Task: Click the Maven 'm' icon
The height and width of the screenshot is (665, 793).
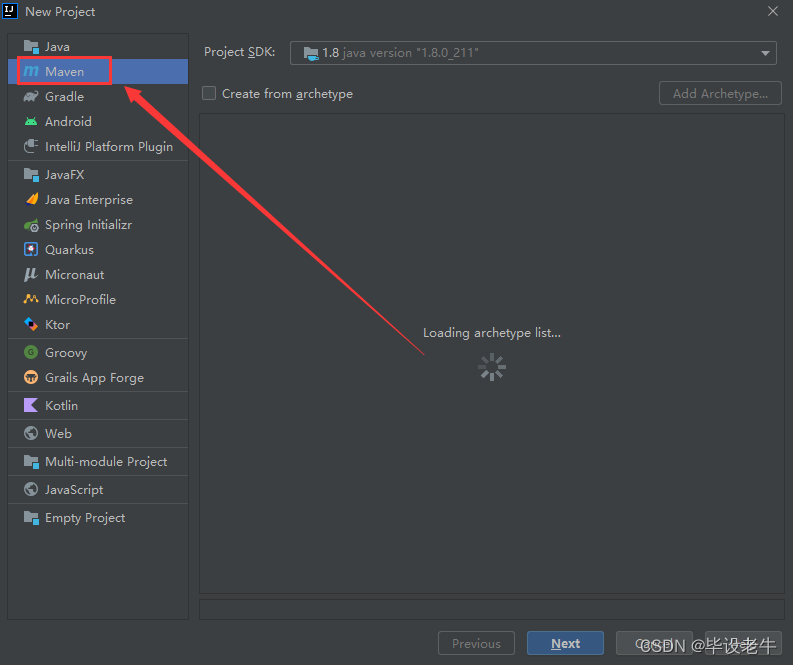Action: point(31,71)
